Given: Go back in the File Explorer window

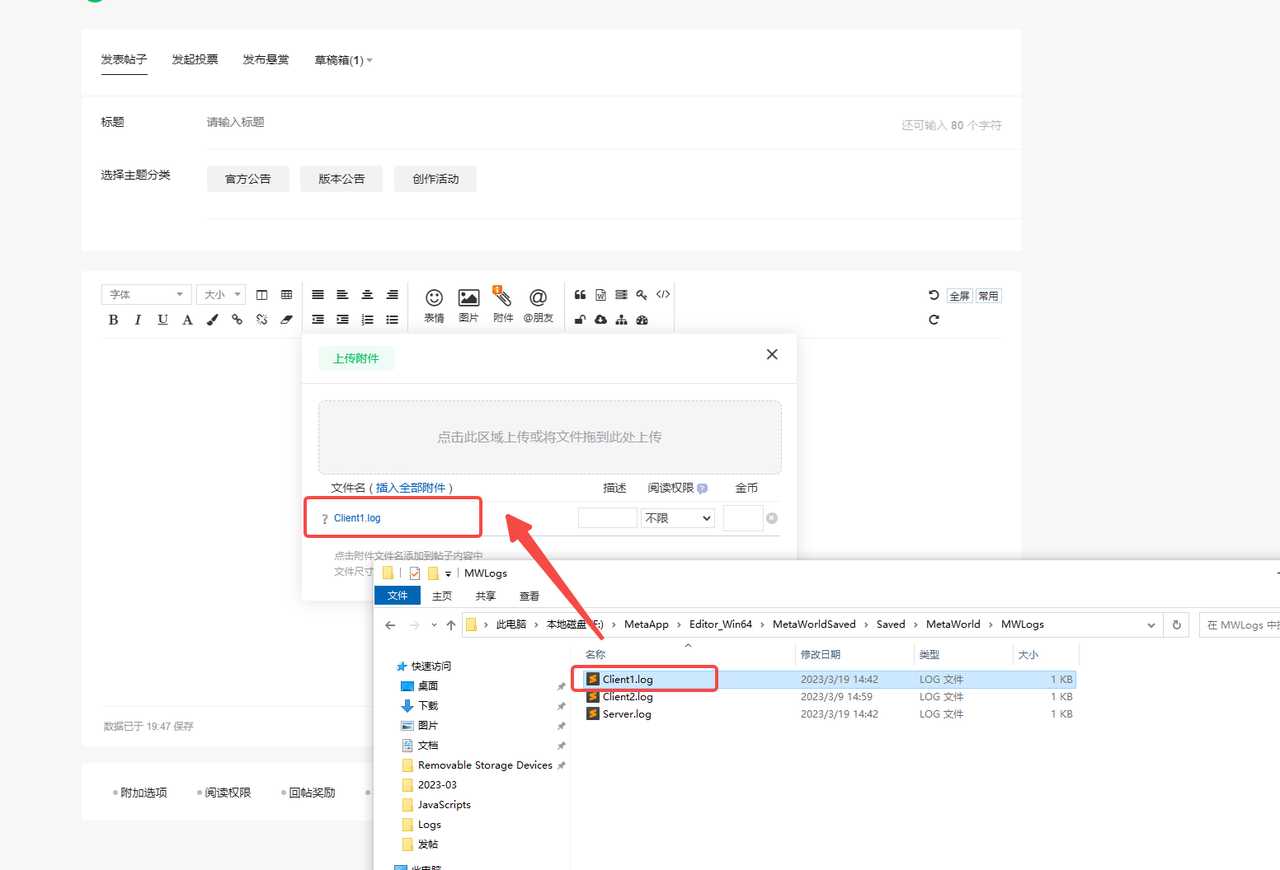Looking at the screenshot, I should click(x=391, y=624).
